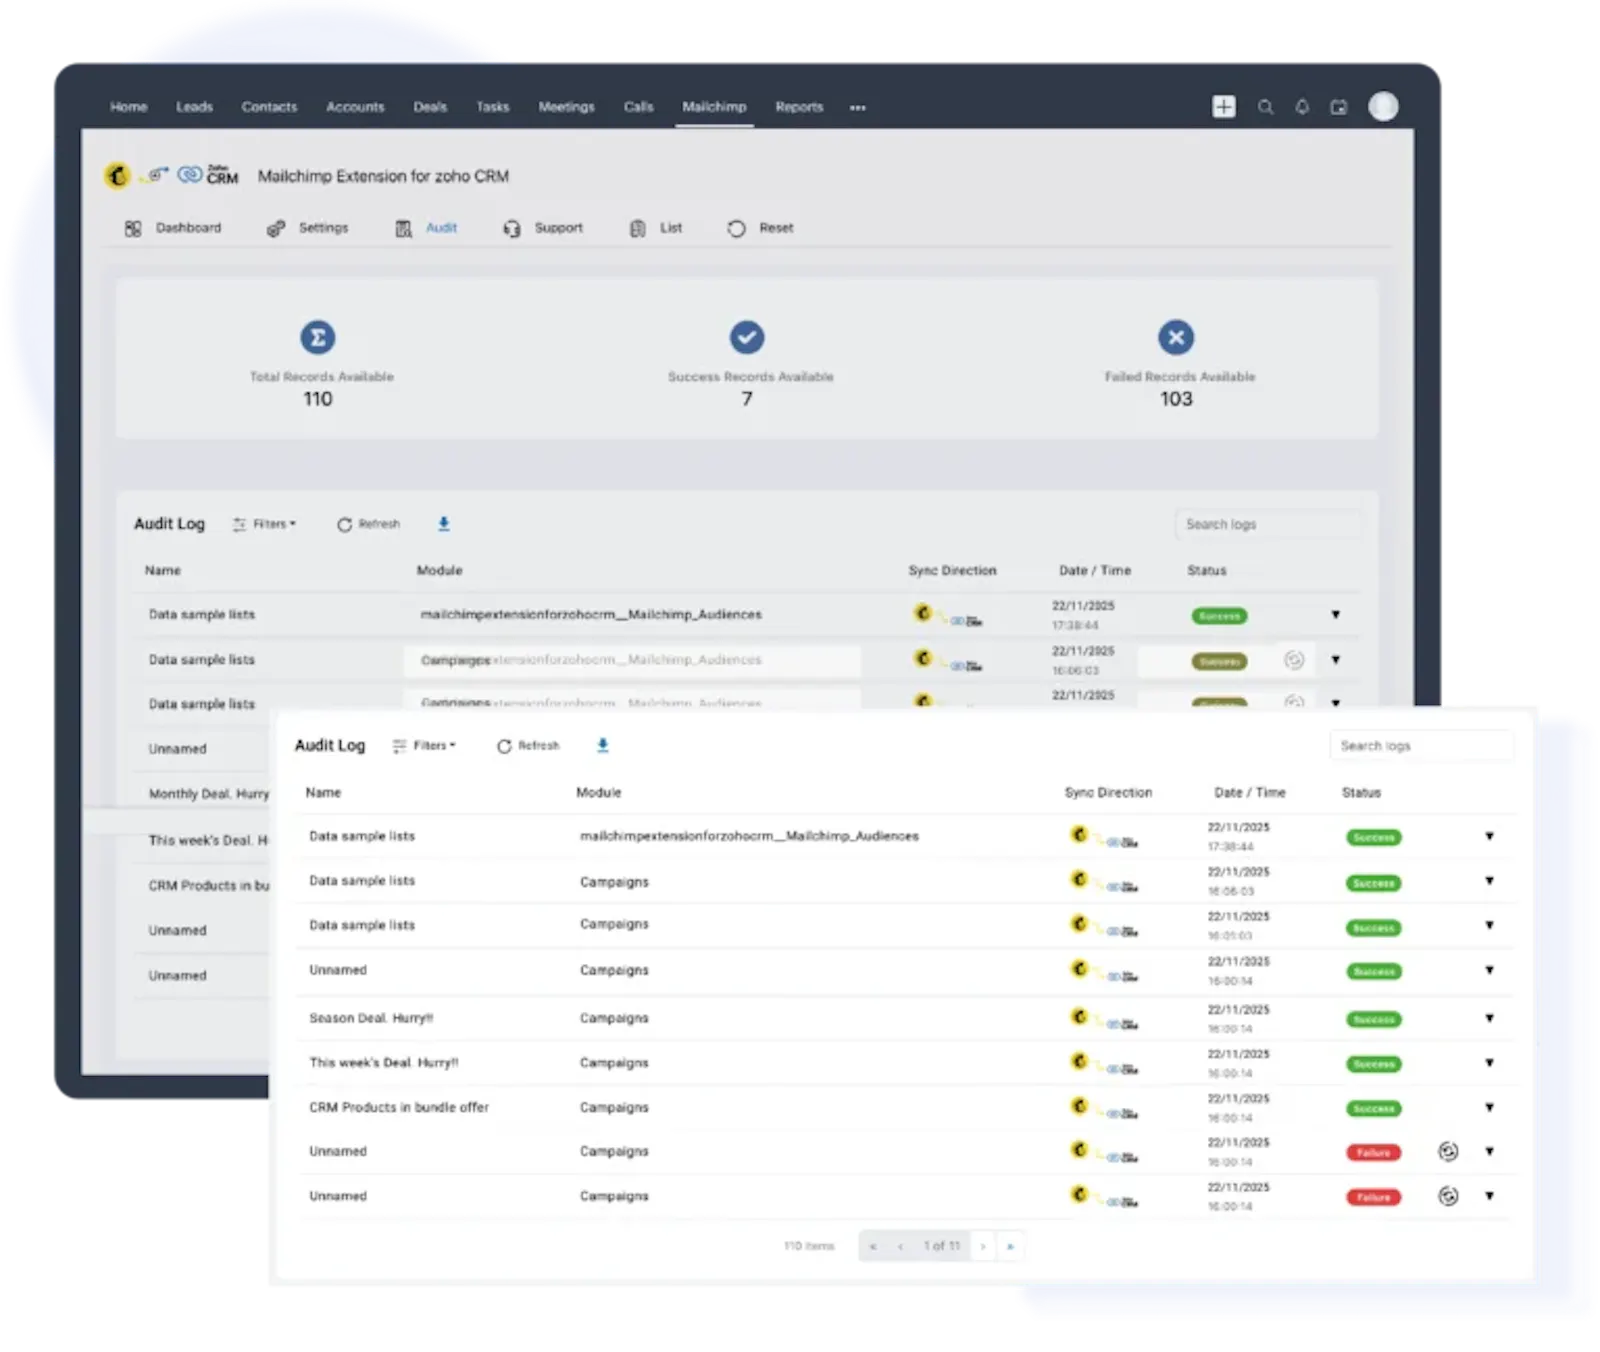Click the Zoho CRM logo in header
Image resolution: width=1600 pixels, height=1352 pixels.
209,175
